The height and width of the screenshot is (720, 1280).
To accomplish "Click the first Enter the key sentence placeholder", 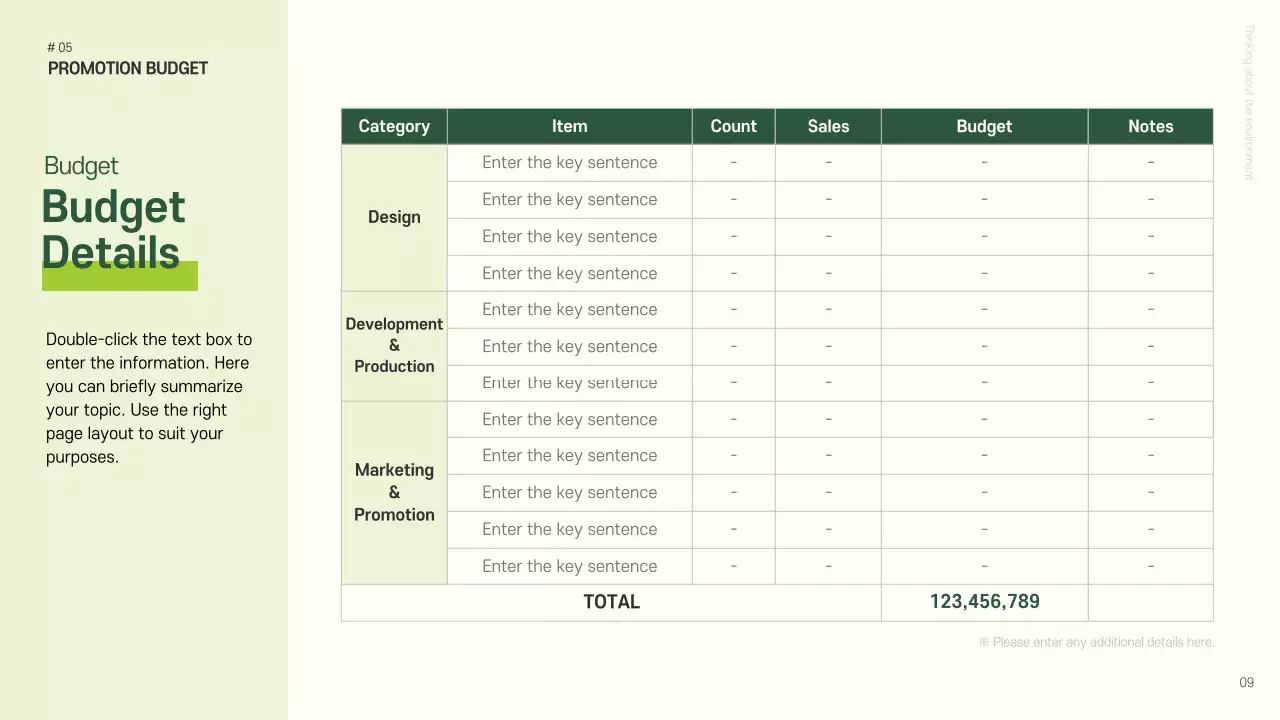I will pyautogui.click(x=569, y=162).
